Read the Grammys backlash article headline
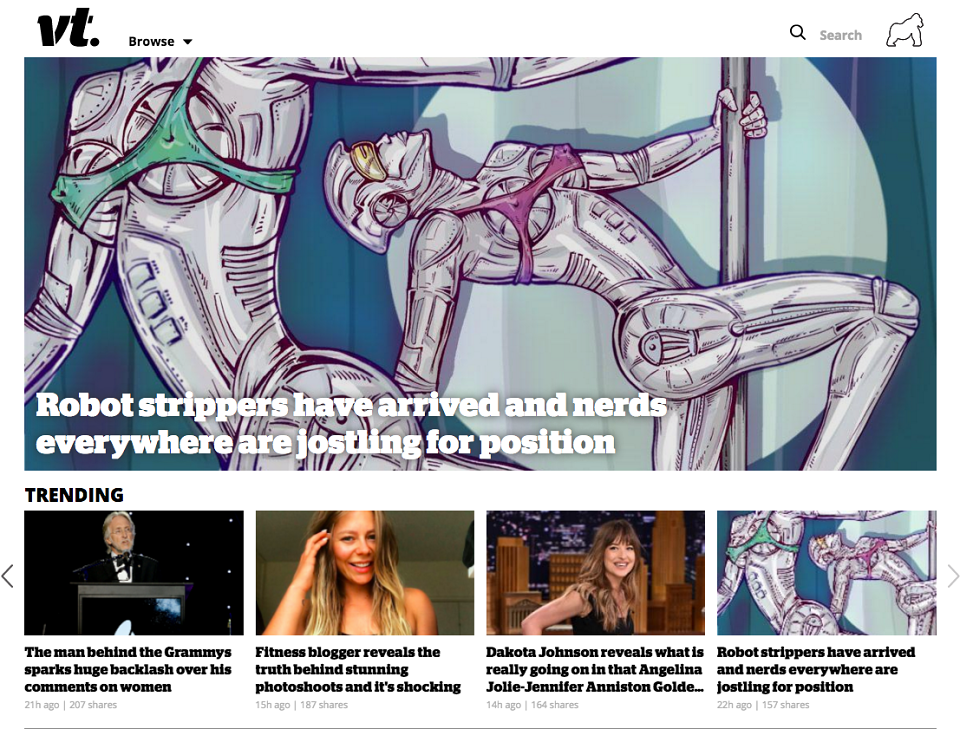 click(x=128, y=669)
